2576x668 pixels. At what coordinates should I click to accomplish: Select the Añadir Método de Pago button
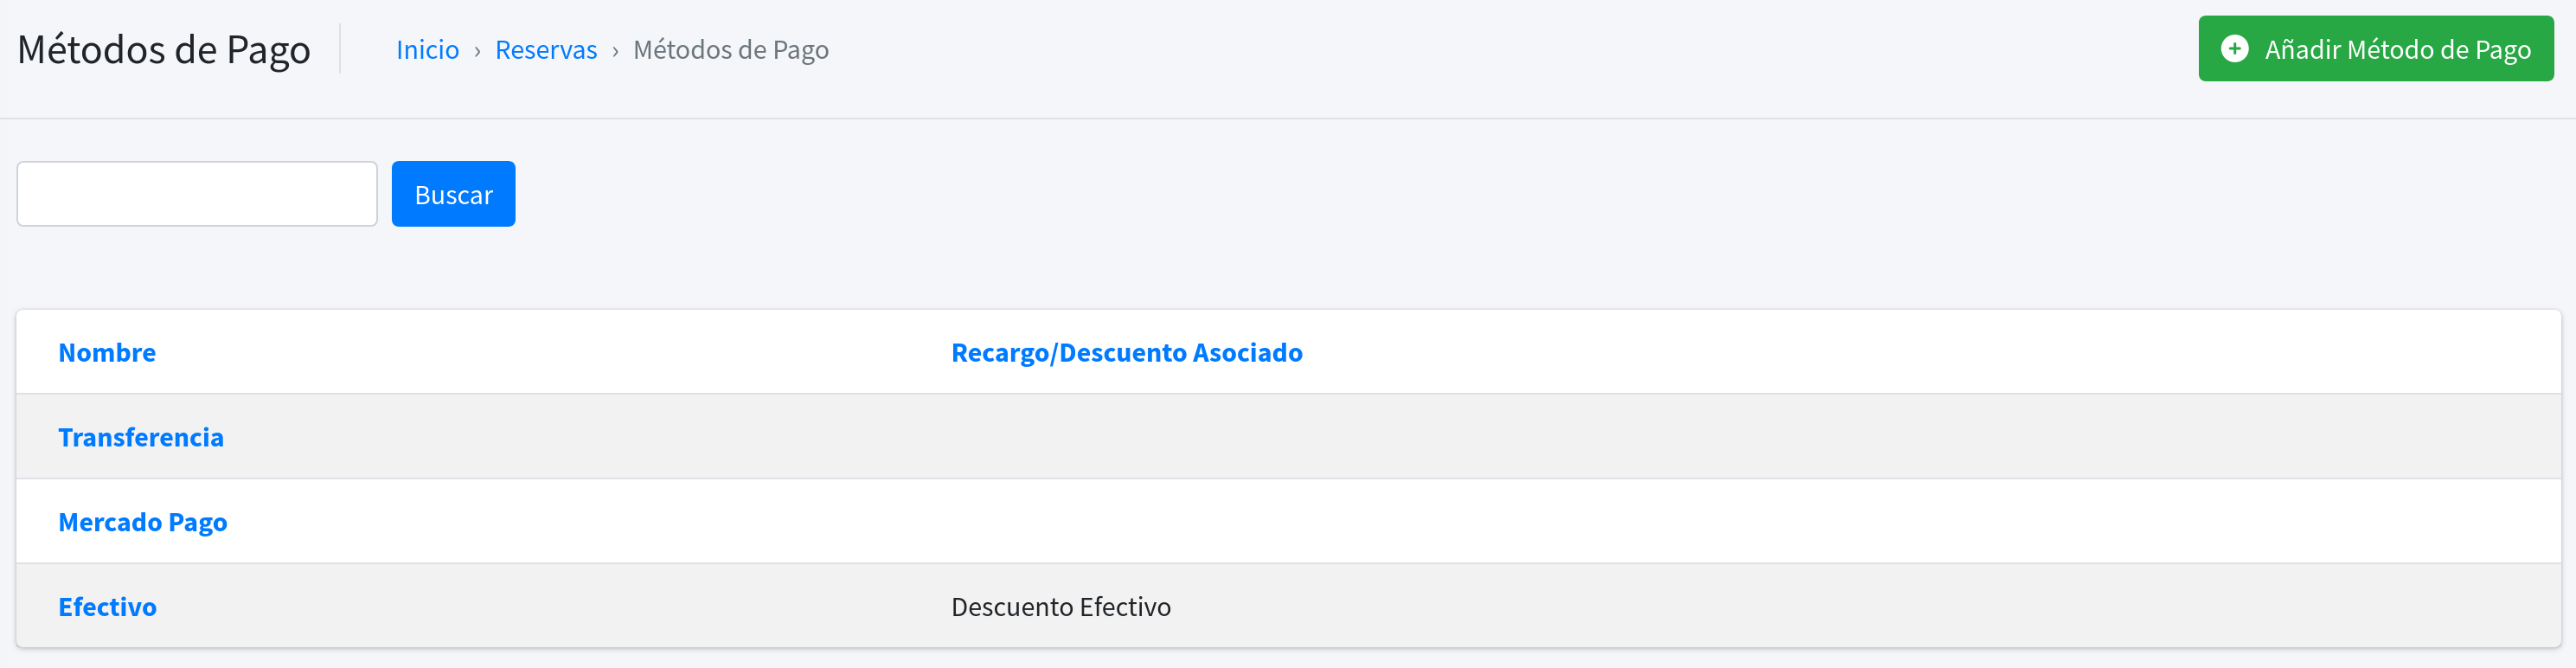tap(2375, 48)
